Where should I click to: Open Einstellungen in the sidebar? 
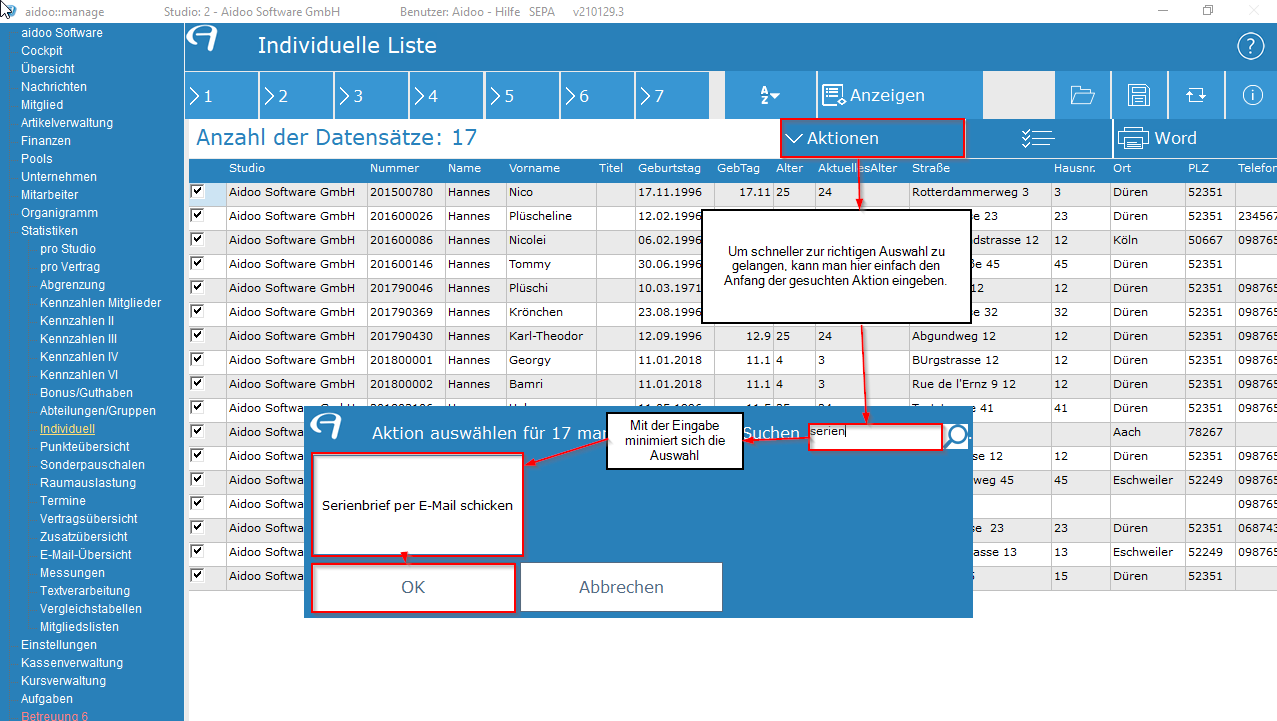pos(59,645)
